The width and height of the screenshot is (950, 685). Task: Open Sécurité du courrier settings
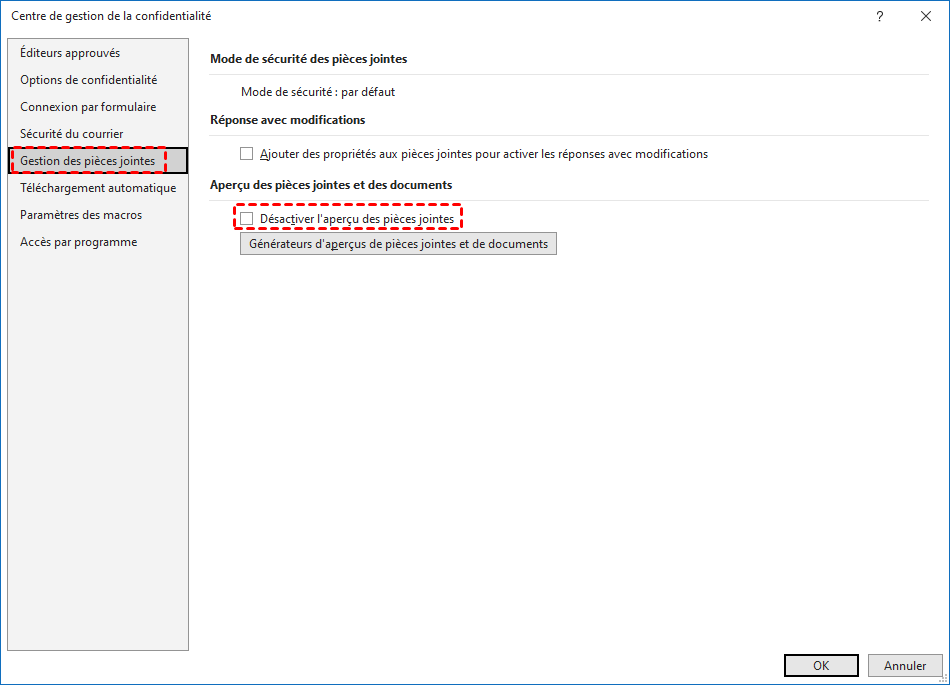click(x=98, y=134)
